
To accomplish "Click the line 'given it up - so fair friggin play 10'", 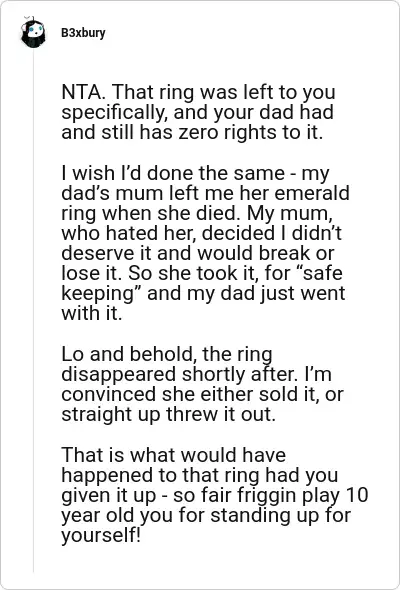I will coord(214,495).
